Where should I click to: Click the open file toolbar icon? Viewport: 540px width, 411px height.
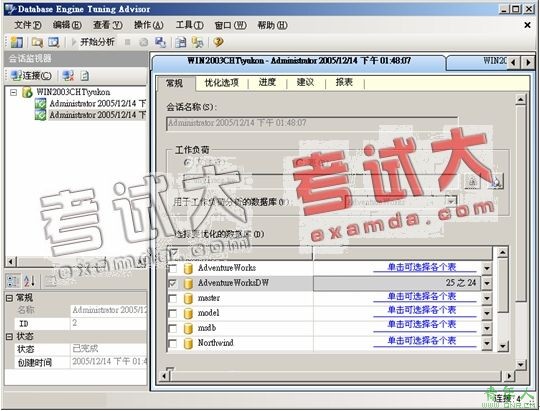coord(37,42)
